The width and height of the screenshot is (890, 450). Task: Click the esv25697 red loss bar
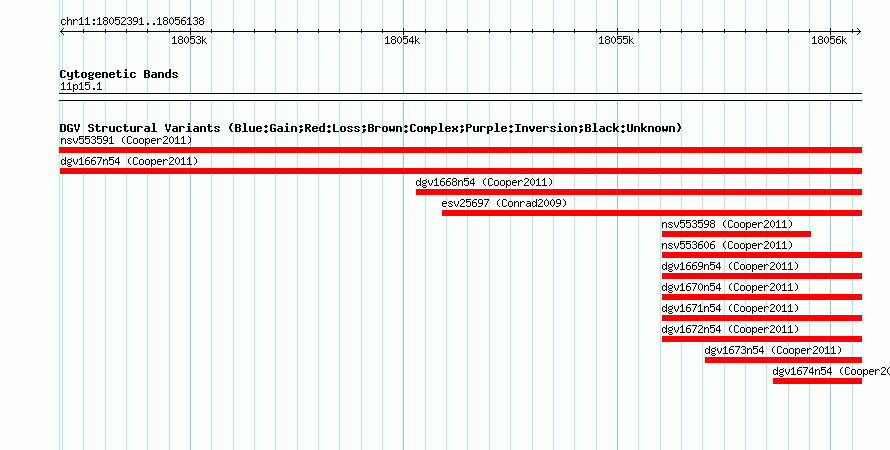[x=652, y=213]
